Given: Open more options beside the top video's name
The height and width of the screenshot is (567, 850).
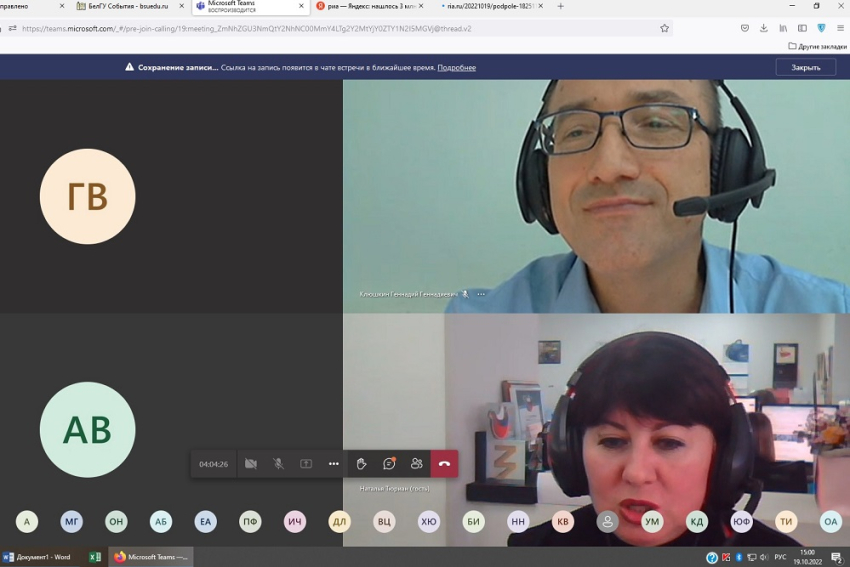Looking at the screenshot, I should pyautogui.click(x=481, y=294).
